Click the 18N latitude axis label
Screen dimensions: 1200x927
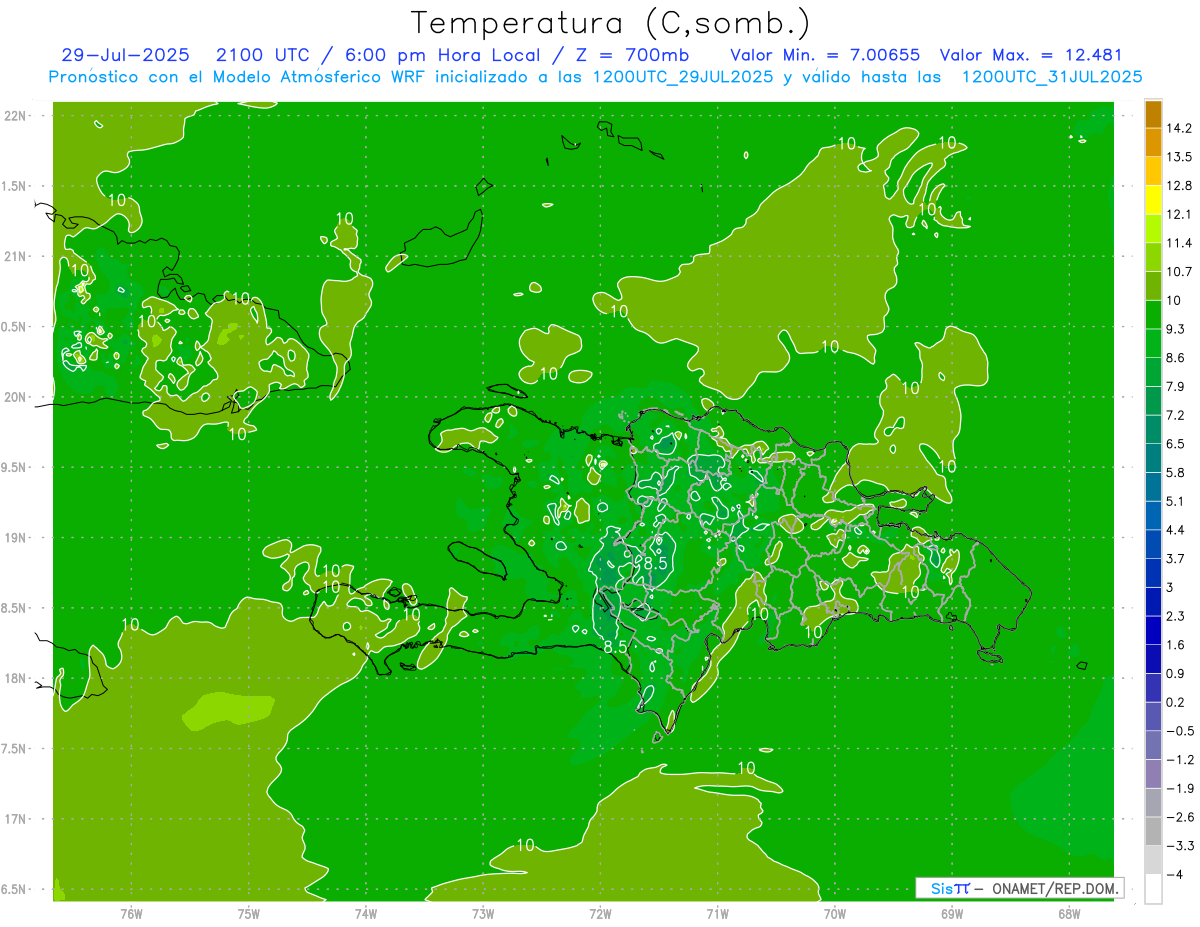pos(16,678)
